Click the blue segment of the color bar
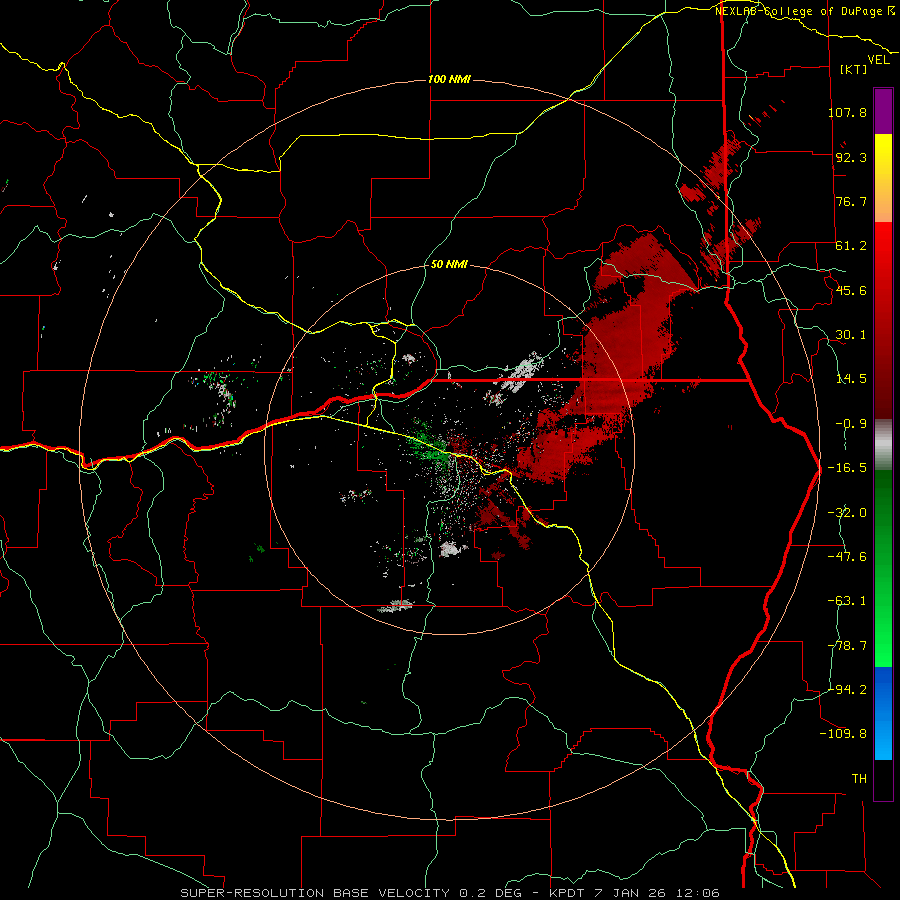This screenshot has height=900, width=900. click(883, 713)
